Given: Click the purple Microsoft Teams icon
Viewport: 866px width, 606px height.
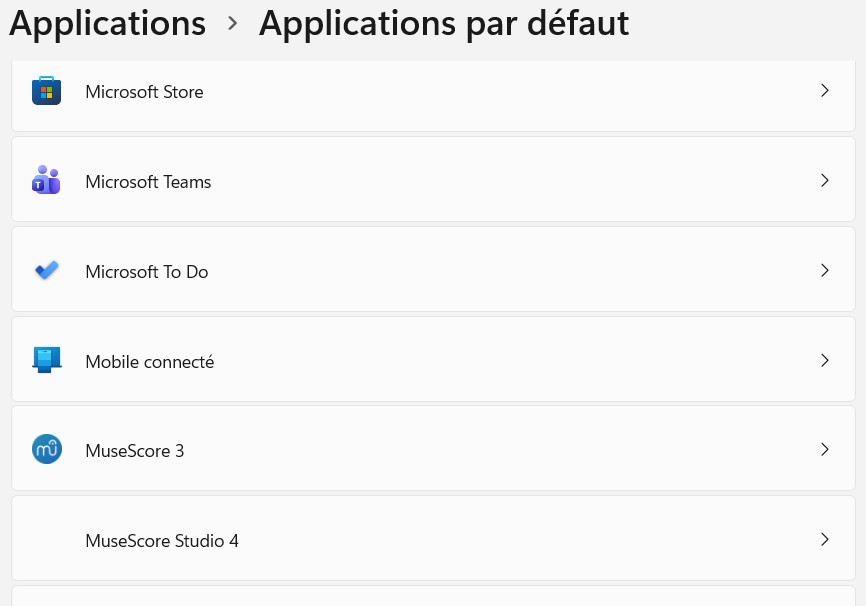Looking at the screenshot, I should pyautogui.click(x=46, y=181).
